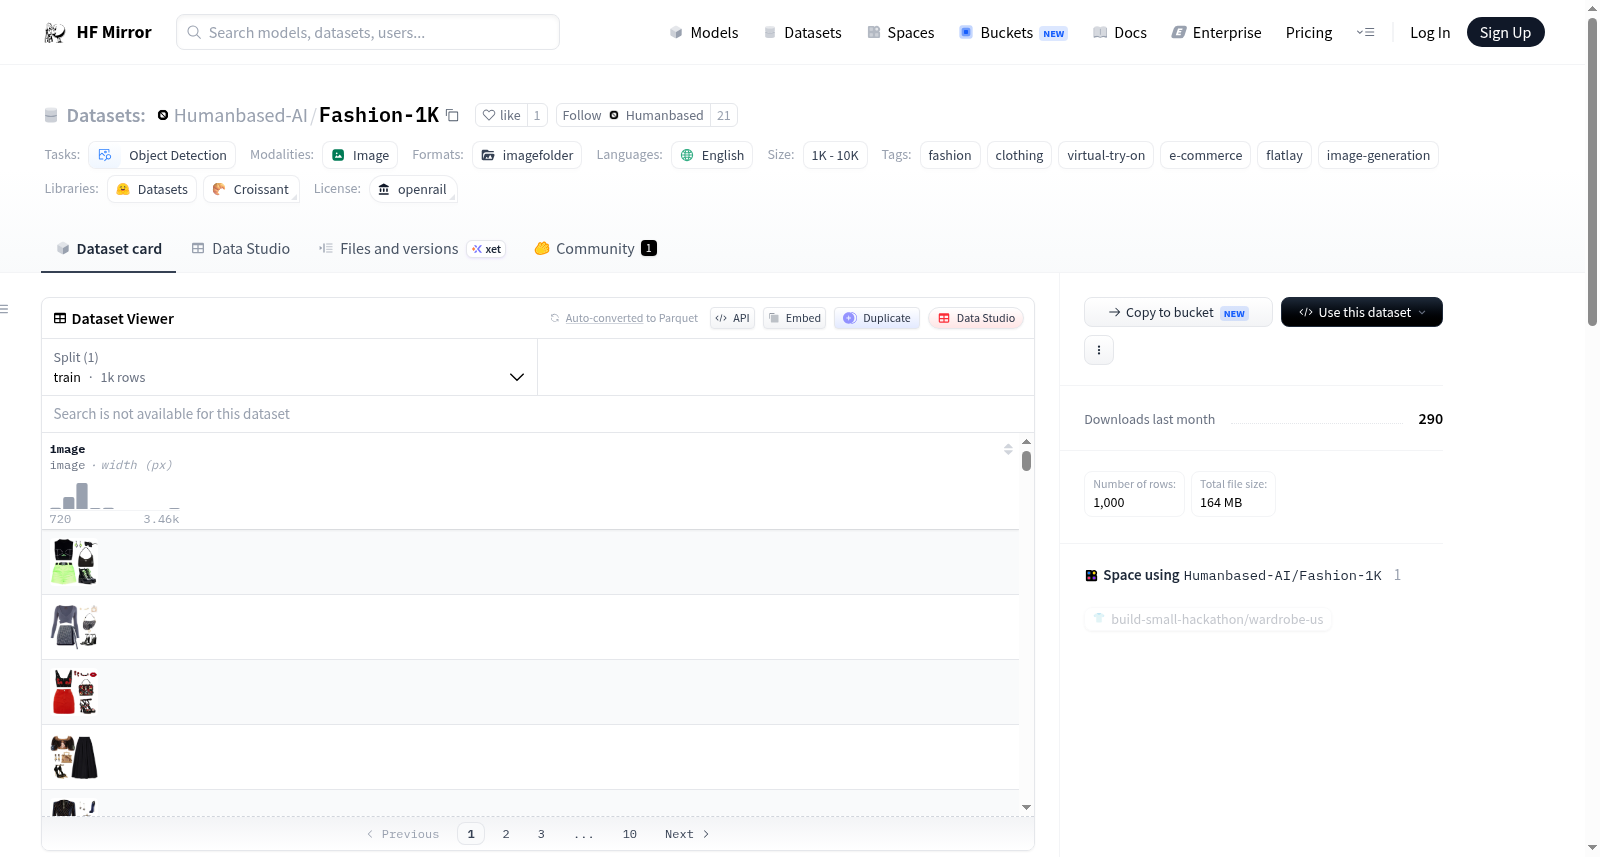Click the image-generation tag
Screen dimensions: 1600x857
pos(1378,155)
